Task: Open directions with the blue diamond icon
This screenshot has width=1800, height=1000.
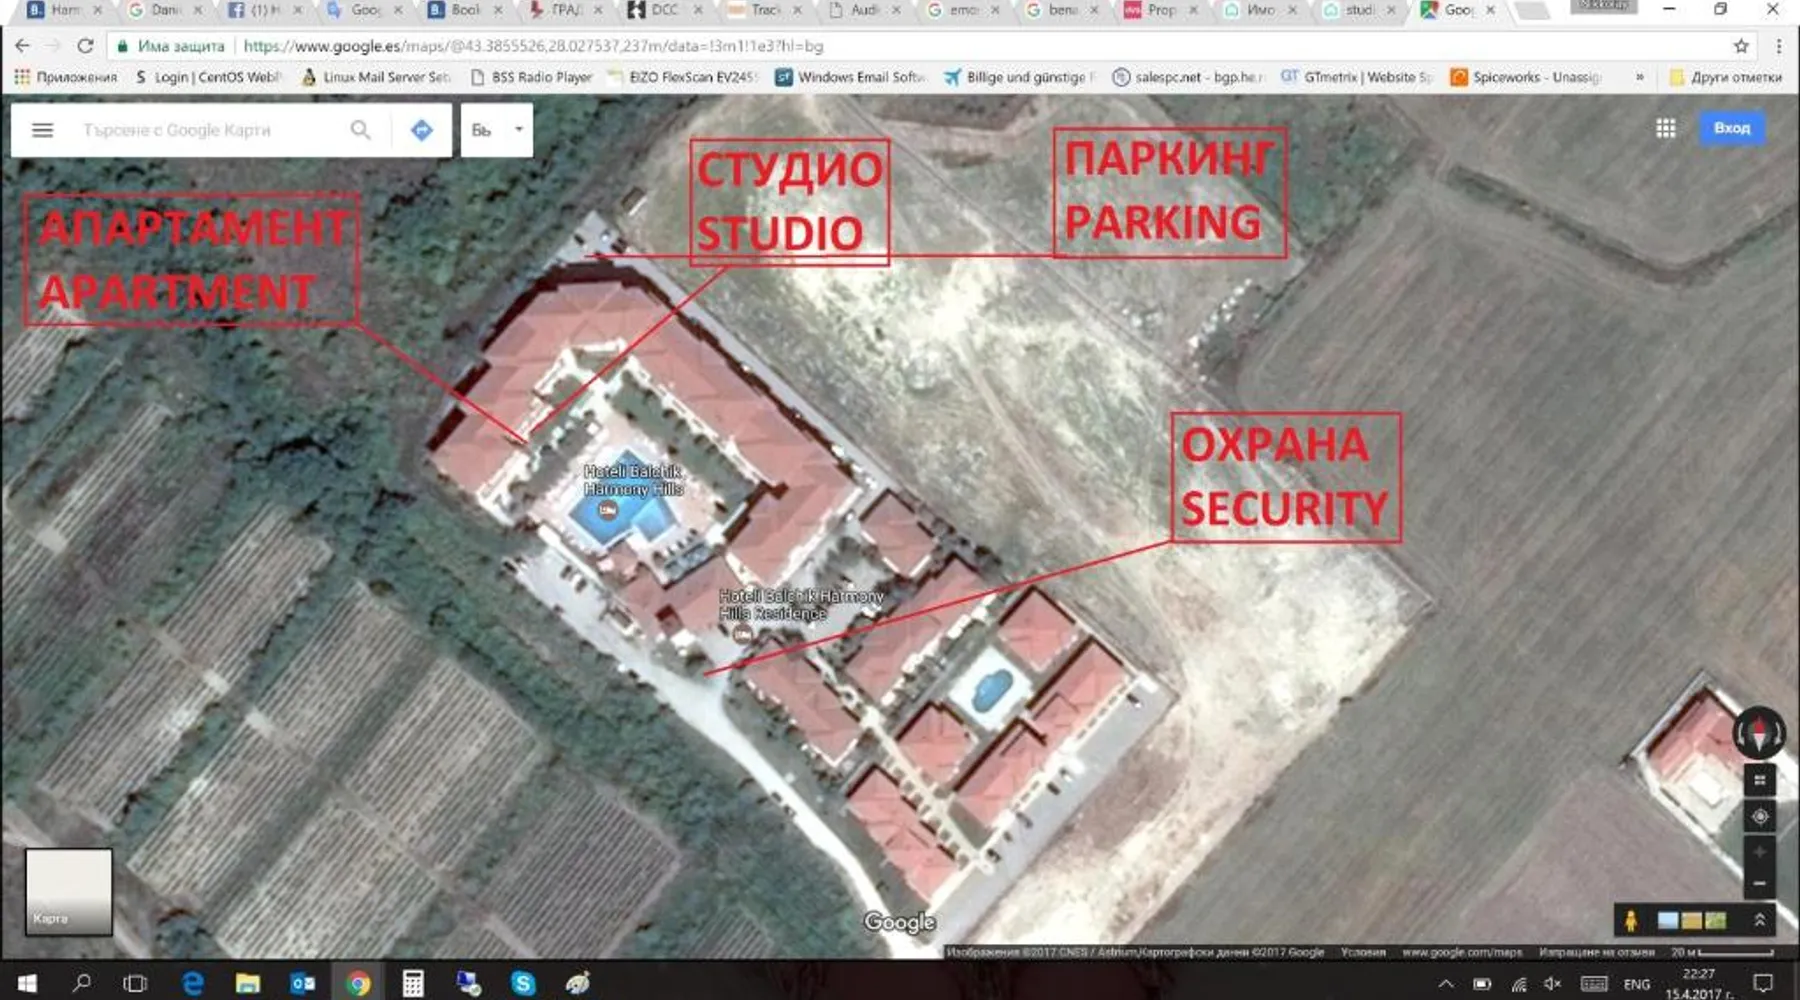Action: (x=422, y=130)
